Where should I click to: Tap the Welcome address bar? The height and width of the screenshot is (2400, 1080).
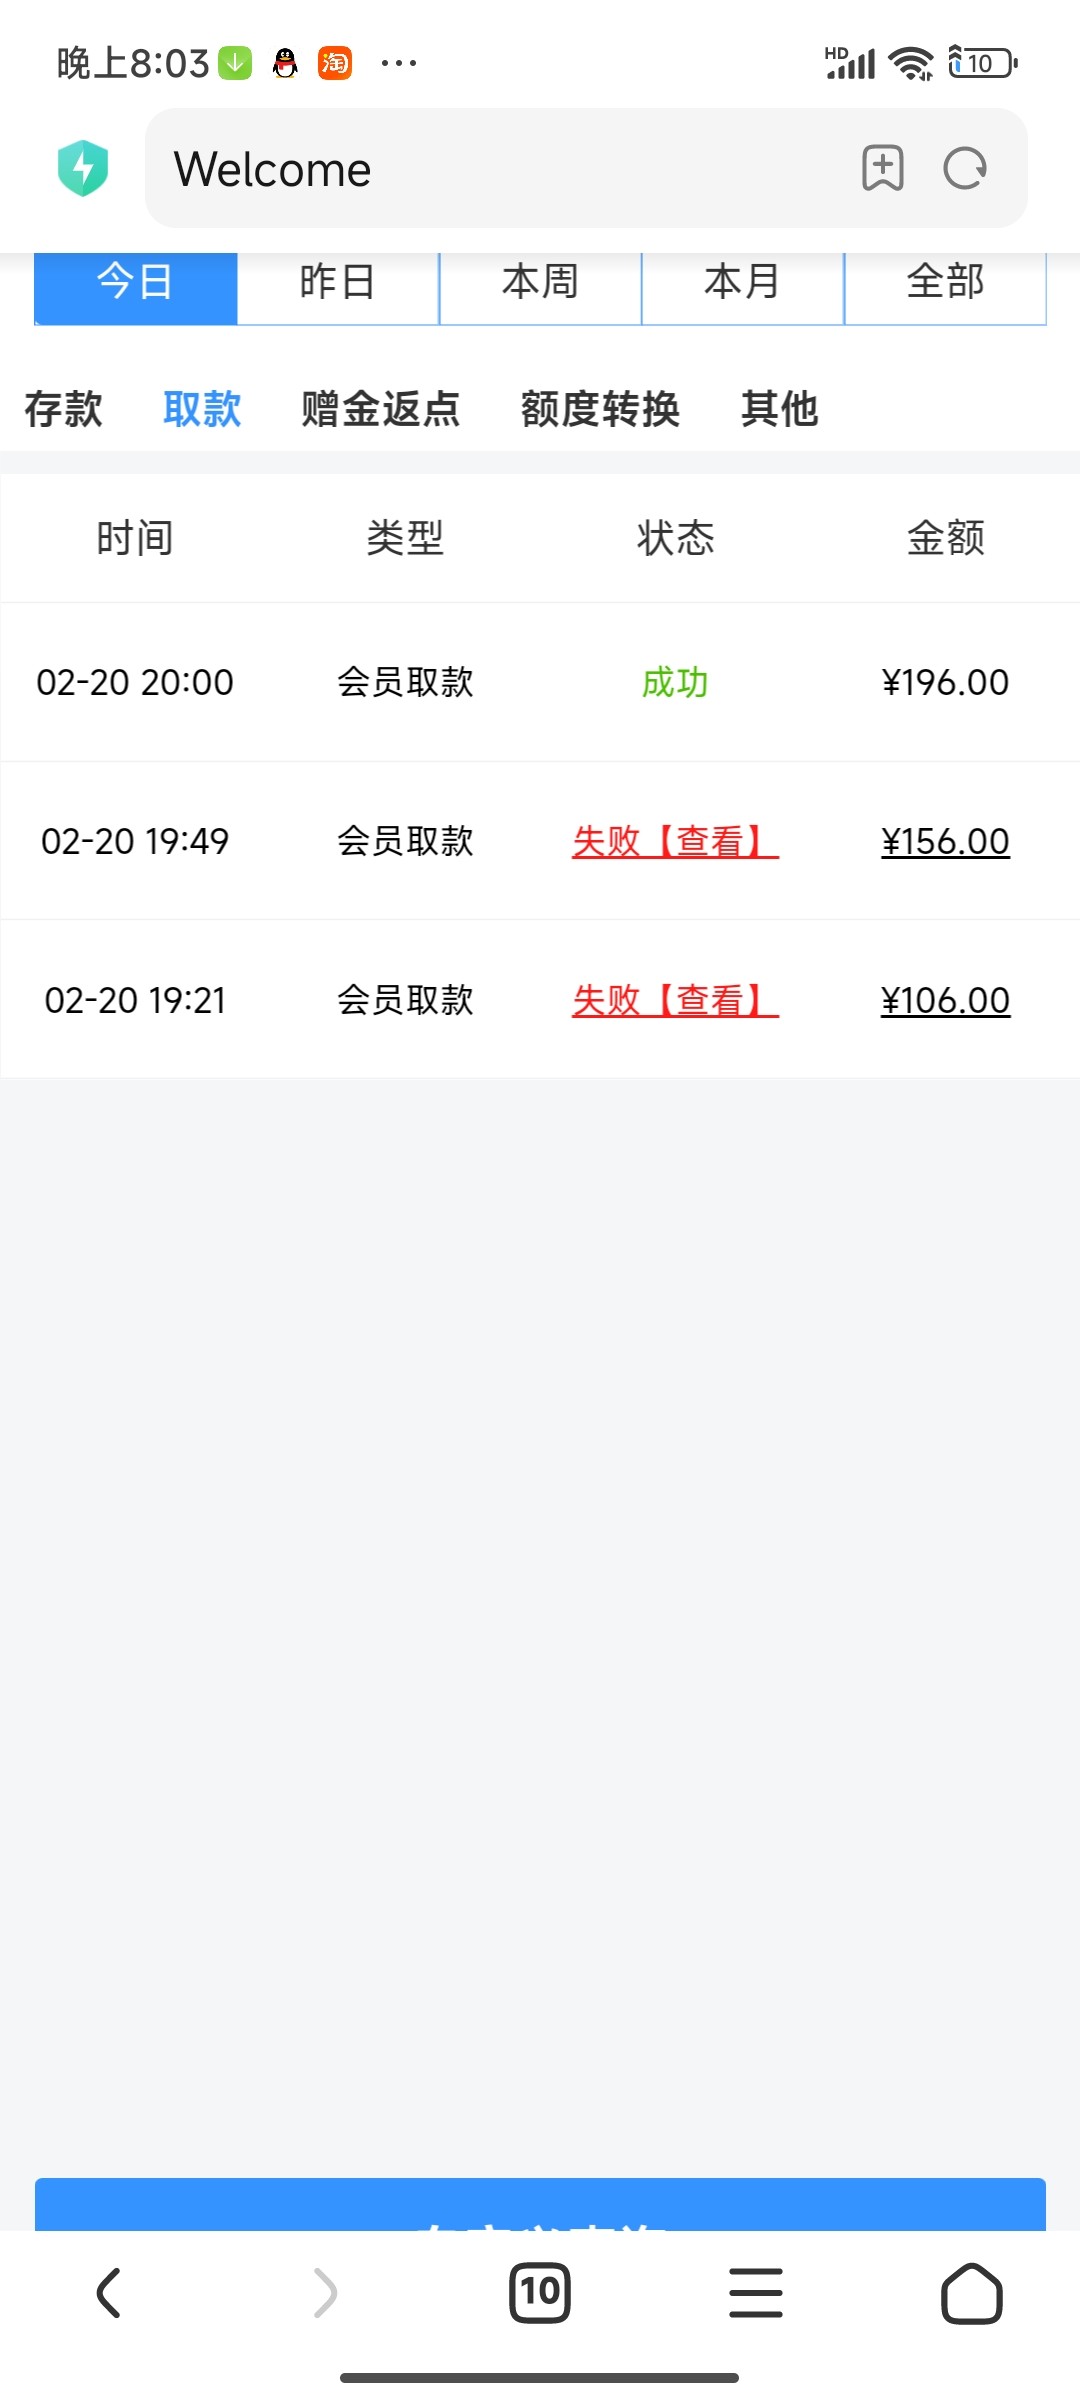[500, 168]
